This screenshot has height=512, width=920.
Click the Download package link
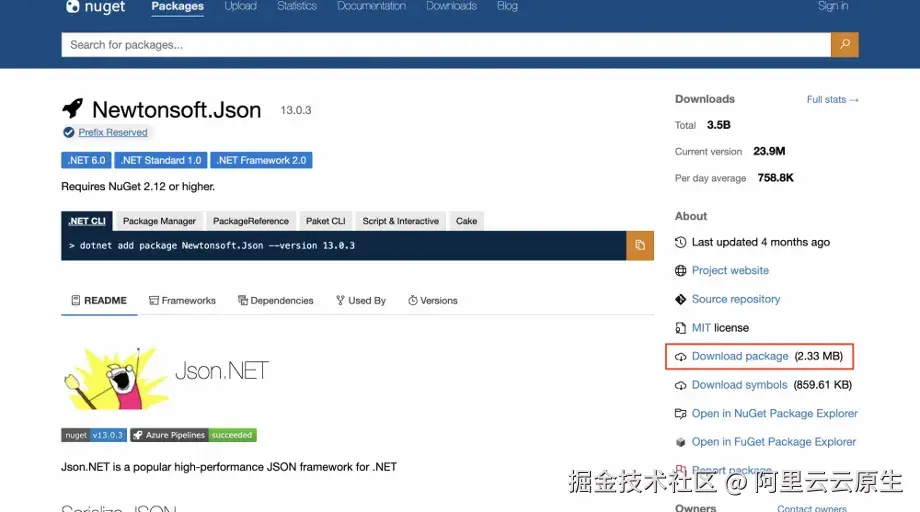(740, 357)
